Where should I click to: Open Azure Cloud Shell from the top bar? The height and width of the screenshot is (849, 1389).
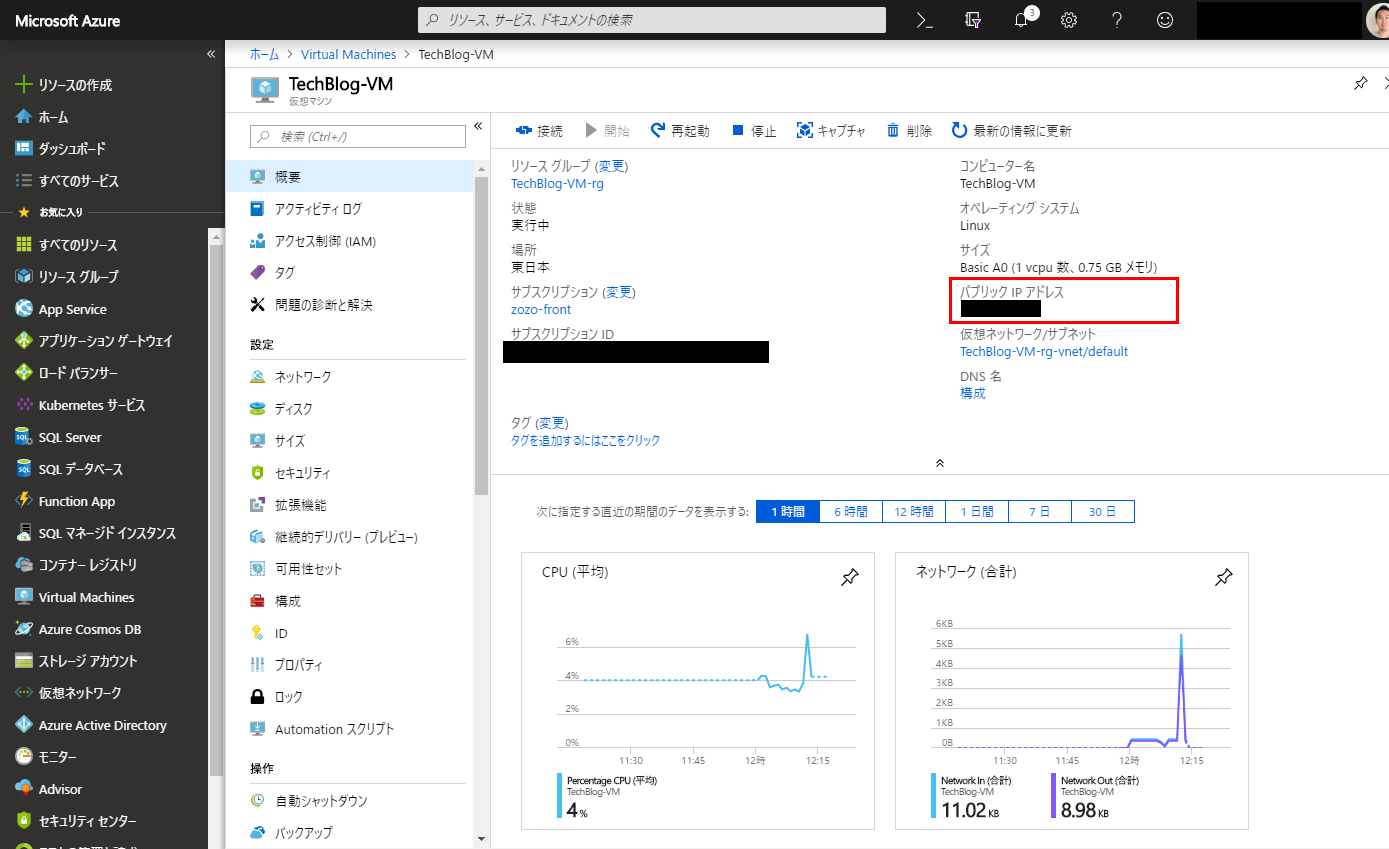click(x=923, y=20)
